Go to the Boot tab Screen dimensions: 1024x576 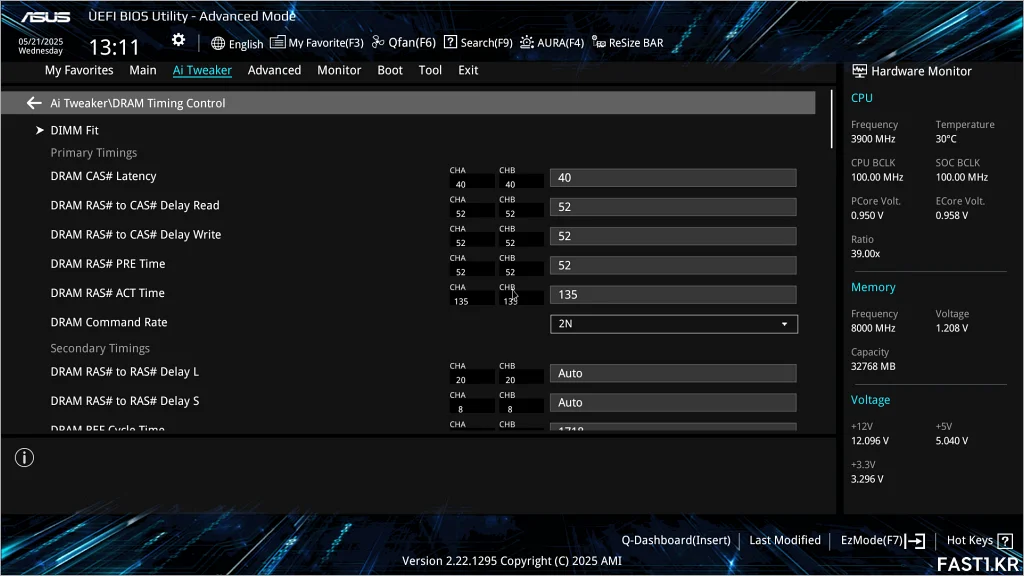pos(390,70)
